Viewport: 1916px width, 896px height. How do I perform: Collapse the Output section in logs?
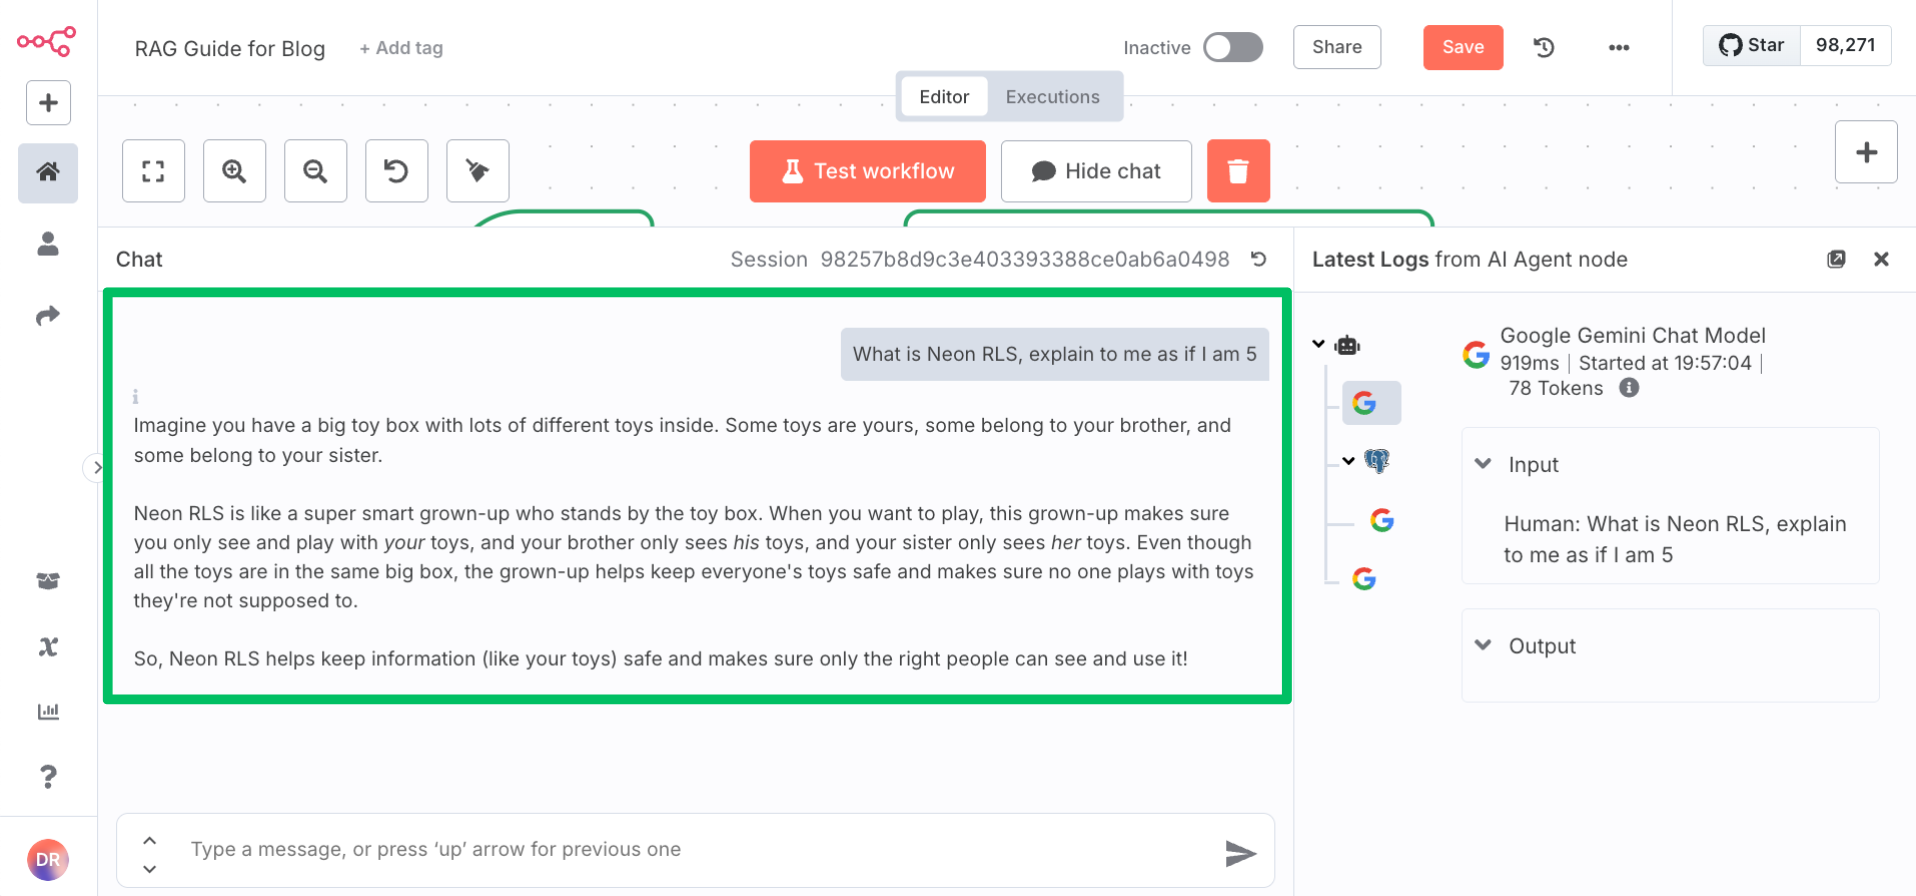(x=1483, y=645)
